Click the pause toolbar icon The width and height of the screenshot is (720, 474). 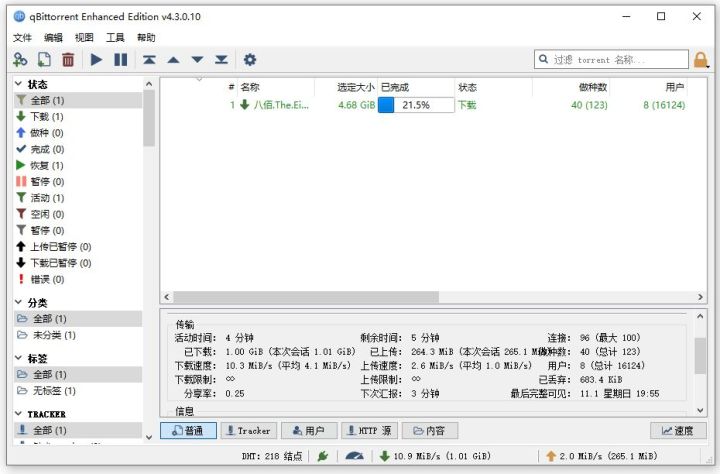coord(121,60)
